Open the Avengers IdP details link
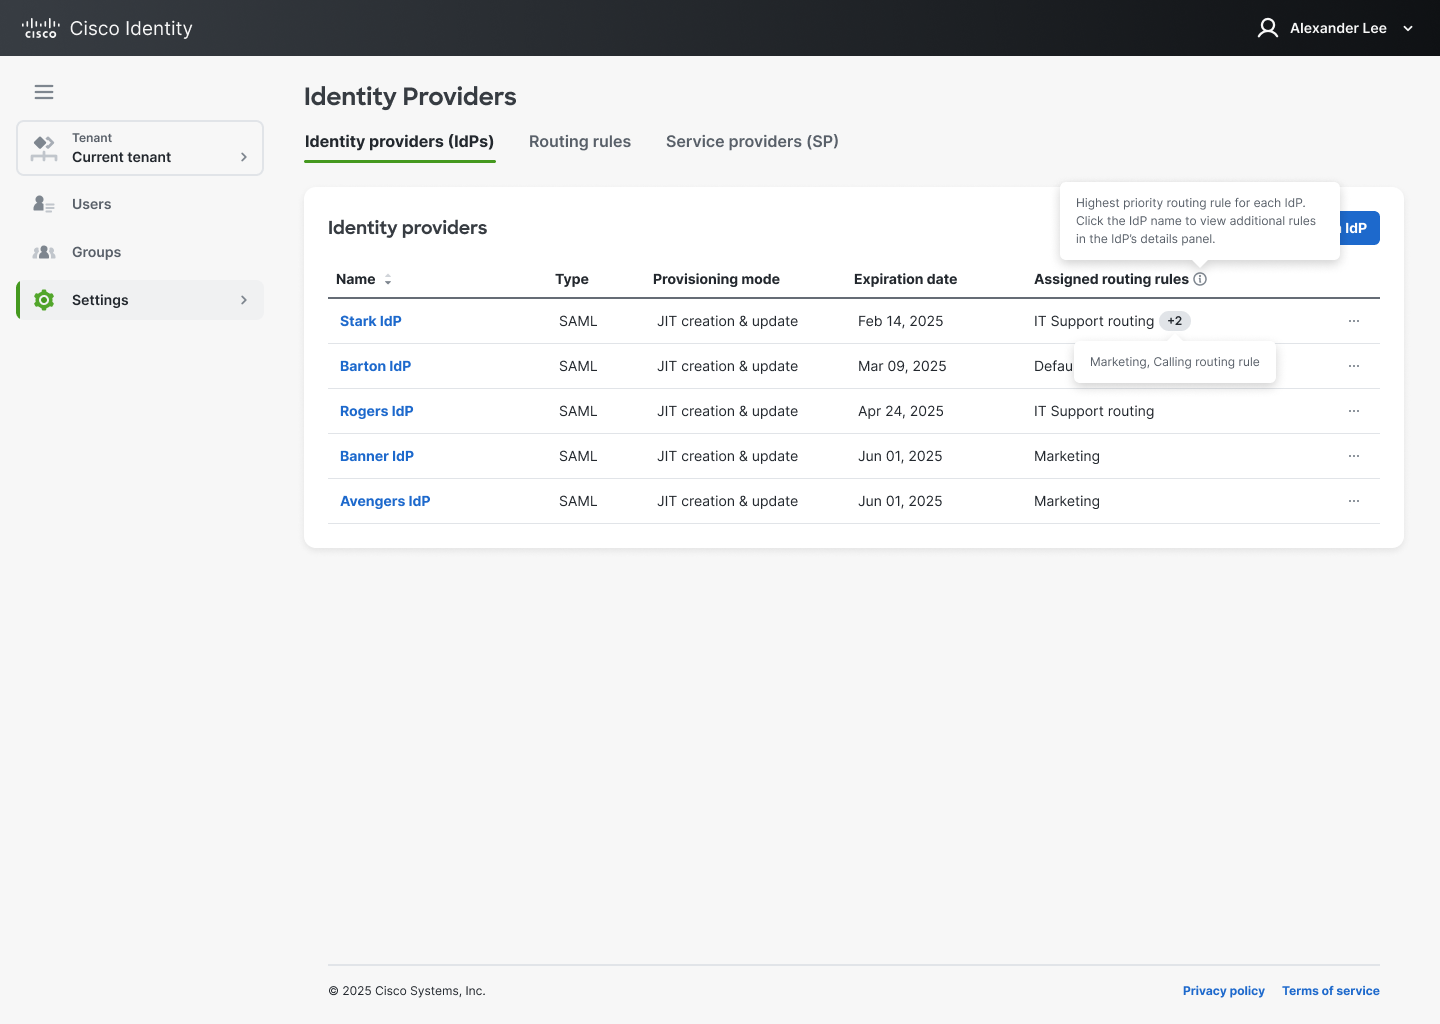1440x1024 pixels. (x=385, y=501)
